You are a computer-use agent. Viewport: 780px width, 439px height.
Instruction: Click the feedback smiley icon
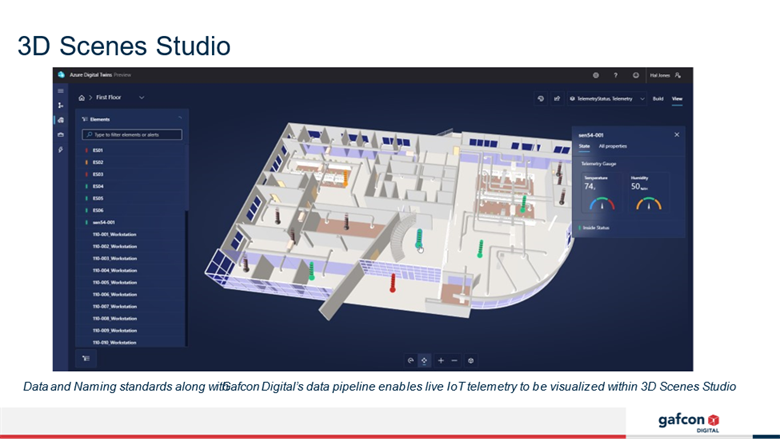click(635, 75)
